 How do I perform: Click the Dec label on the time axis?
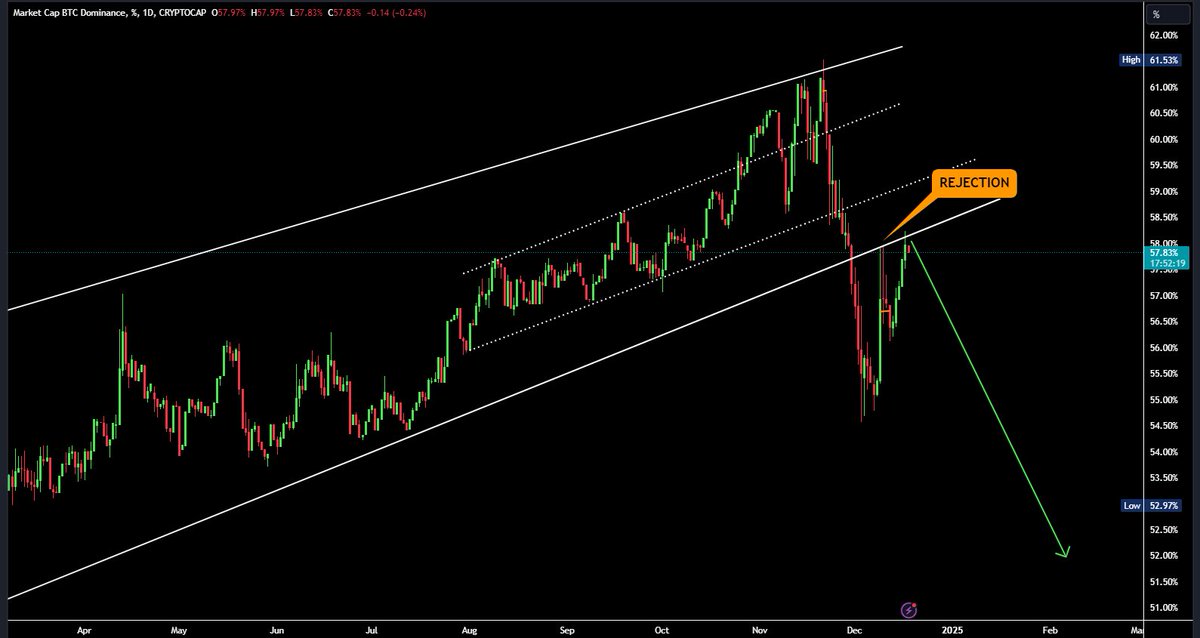pyautogui.click(x=854, y=631)
